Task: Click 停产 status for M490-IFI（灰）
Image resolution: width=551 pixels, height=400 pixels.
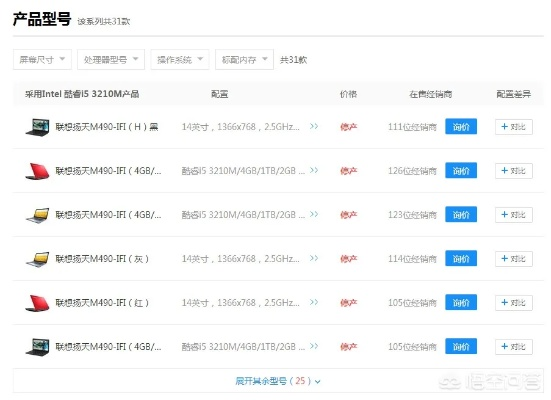Action: click(349, 259)
